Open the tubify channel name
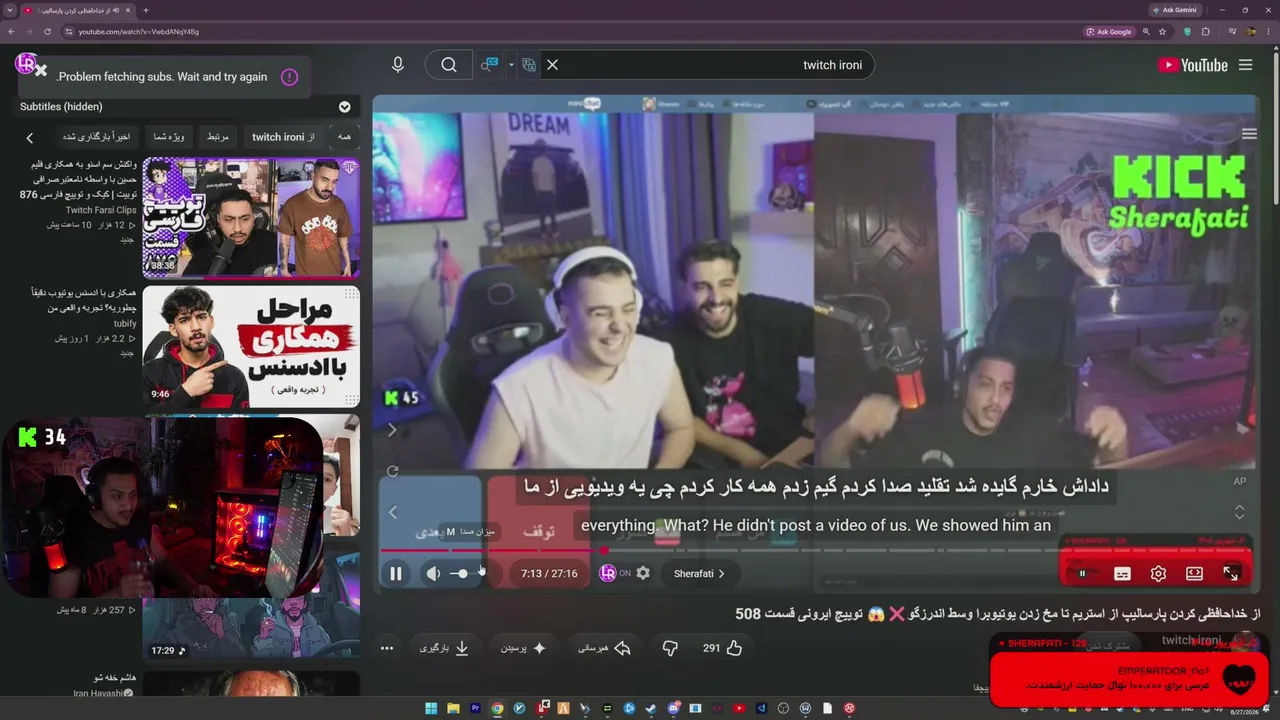This screenshot has width=1280, height=720. click(x=125, y=324)
